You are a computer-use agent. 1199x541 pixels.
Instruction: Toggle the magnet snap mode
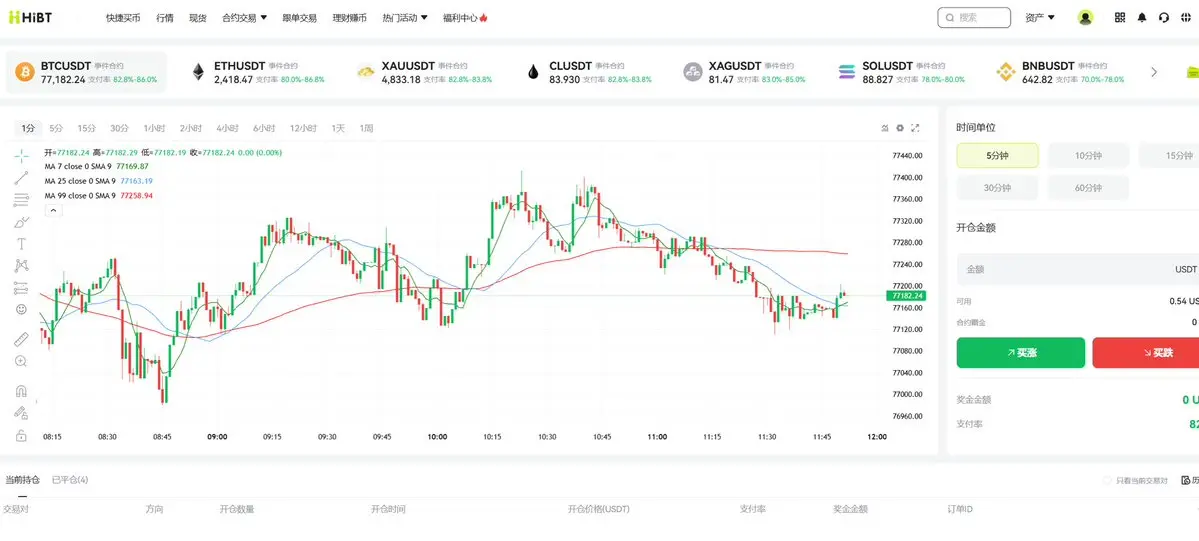(21, 391)
